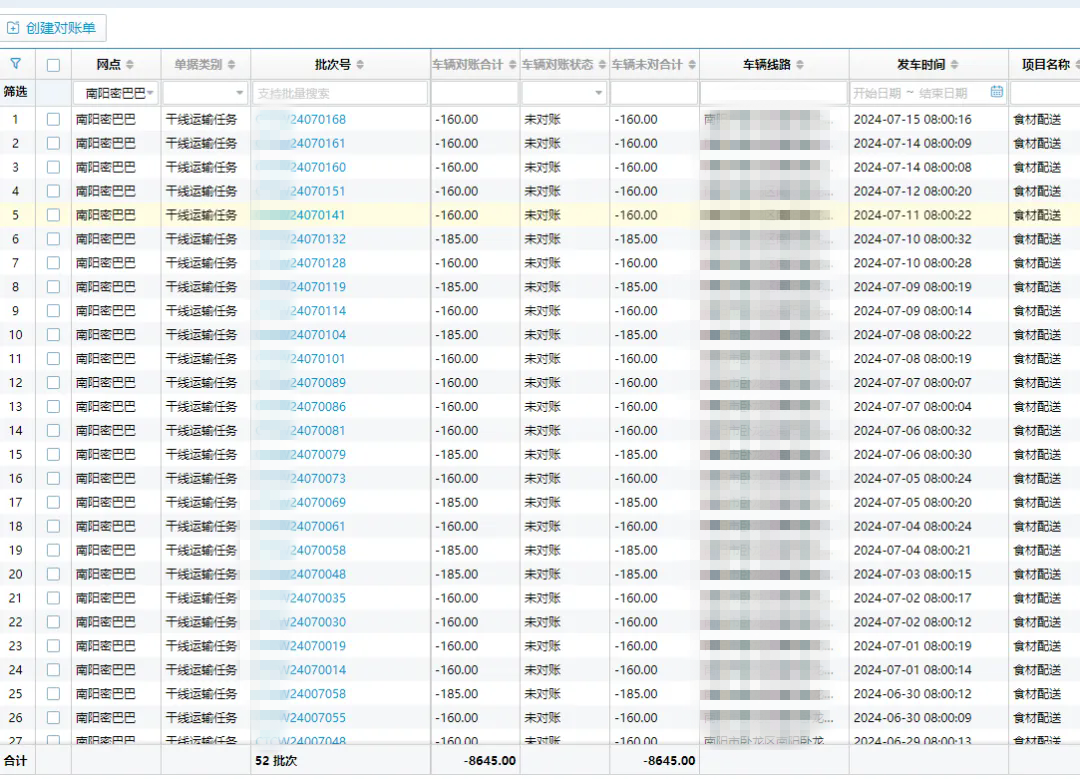
Task: Check the checkbox for row 5
Action: pyautogui.click(x=53, y=215)
